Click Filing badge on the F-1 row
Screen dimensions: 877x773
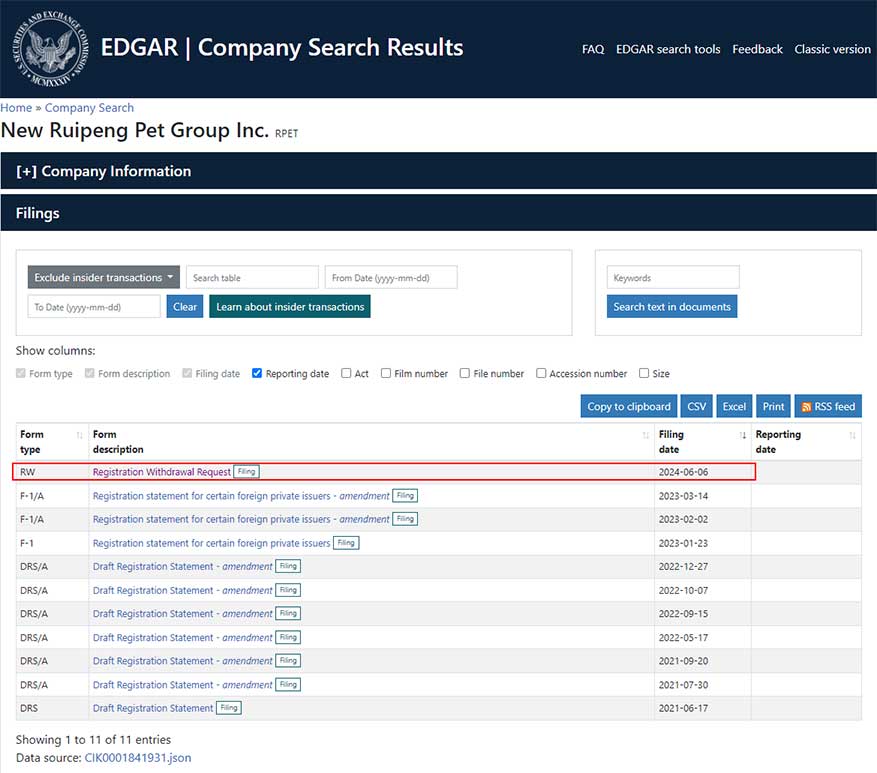click(x=346, y=543)
